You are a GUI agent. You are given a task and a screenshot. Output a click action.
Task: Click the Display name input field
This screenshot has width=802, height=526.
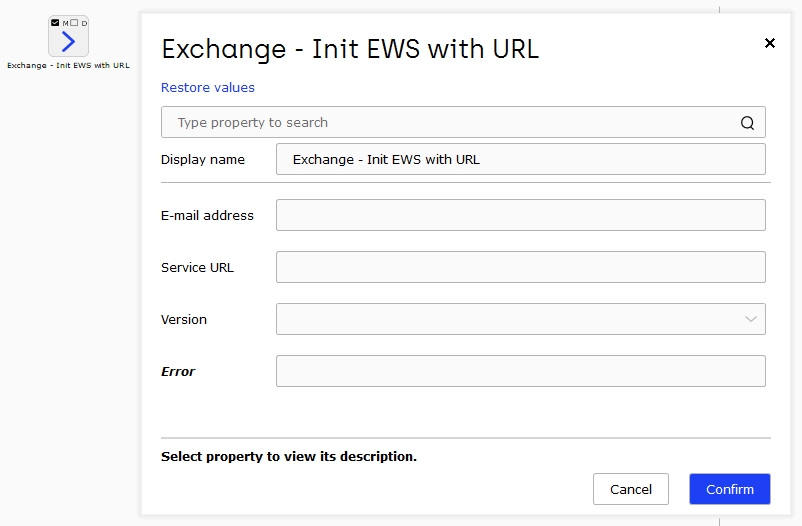click(521, 159)
